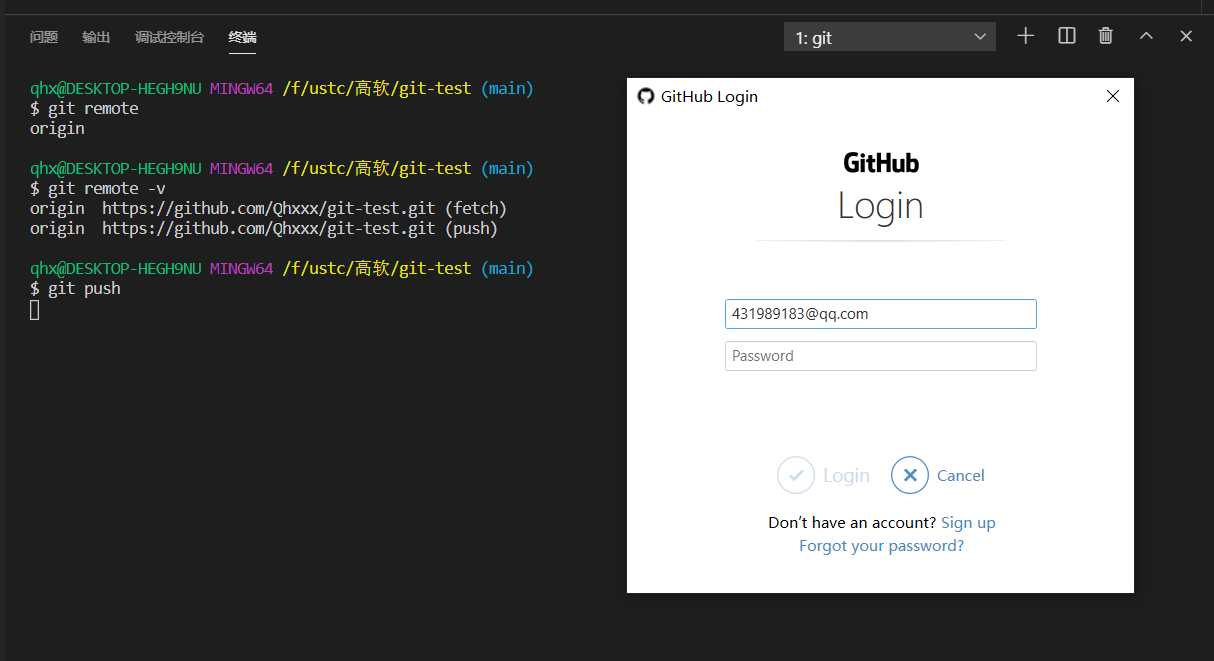Viewport: 1214px width, 661px height.
Task: Click the push URL line of origin
Action: [264, 228]
